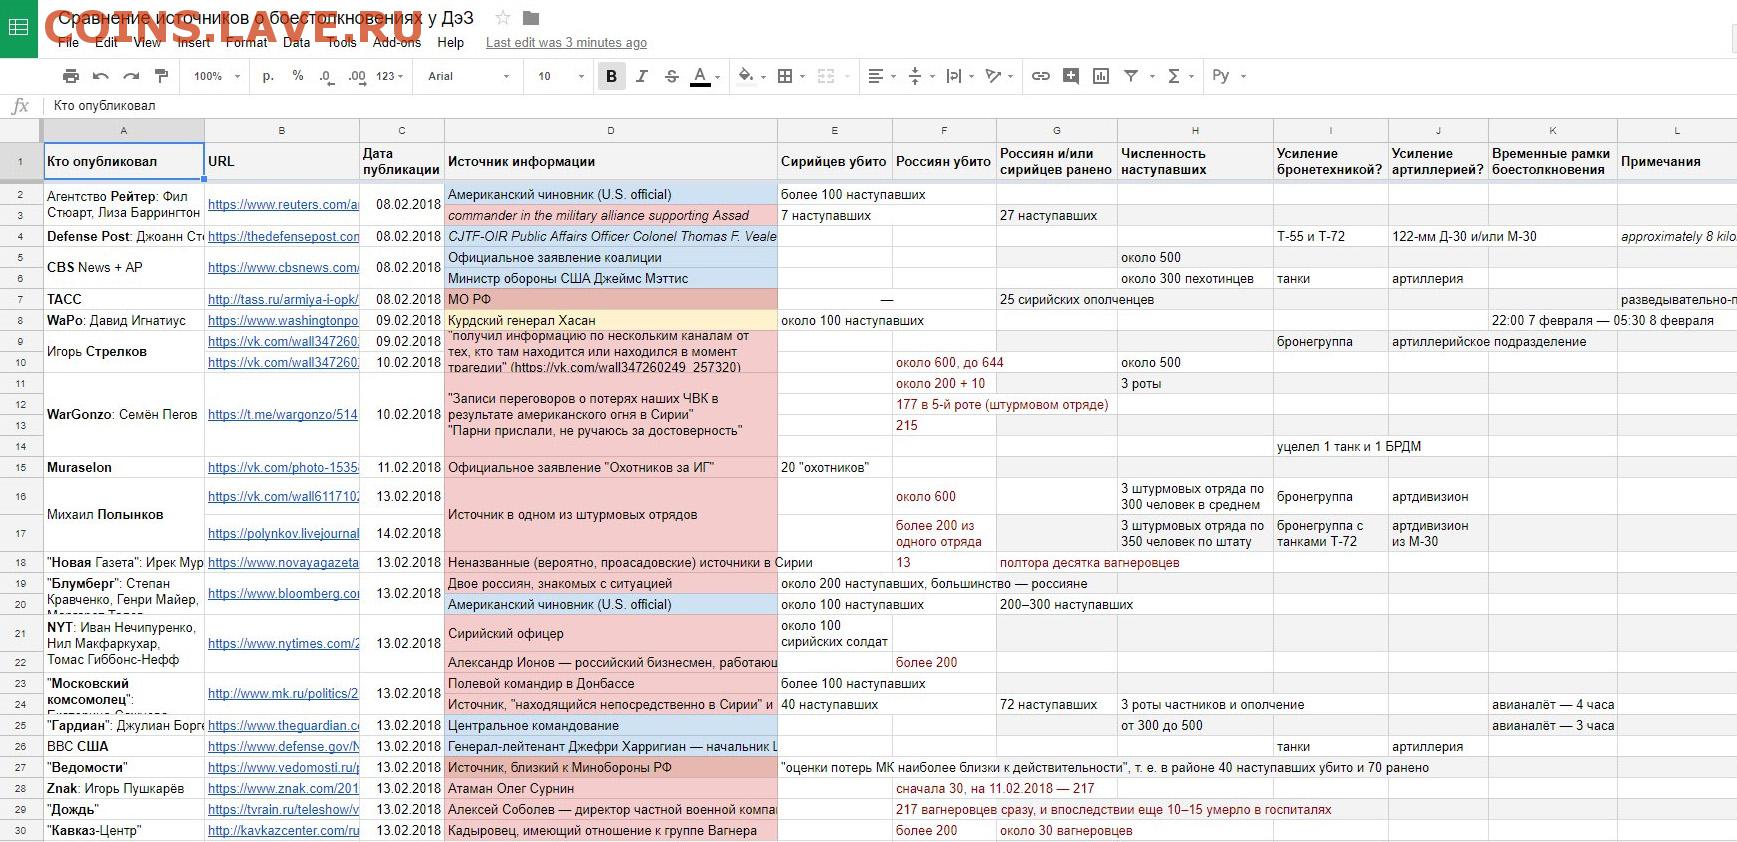Select row 15 header
The height and width of the screenshot is (842, 1737).
point(20,468)
